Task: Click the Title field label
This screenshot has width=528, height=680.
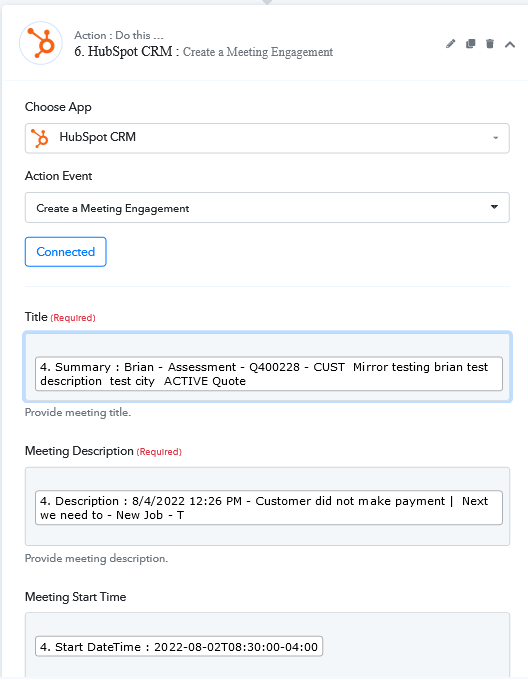Action: [36, 317]
